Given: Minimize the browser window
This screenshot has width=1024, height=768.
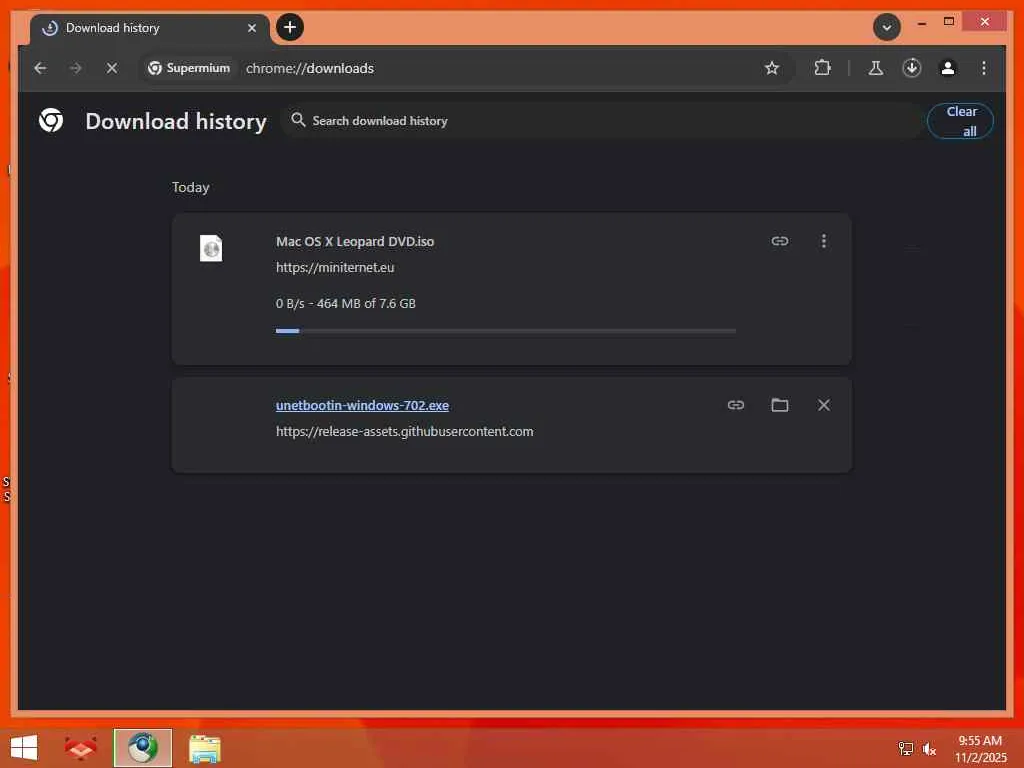Looking at the screenshot, I should point(921,23).
